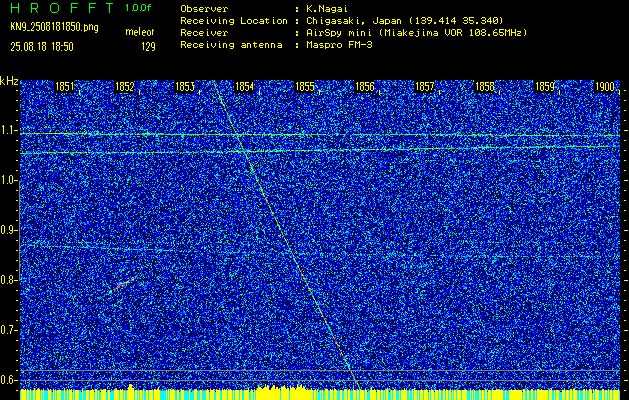The width and height of the screenshot is (629, 400).
Task: Click the 1856 time marker
Action: 365,86
